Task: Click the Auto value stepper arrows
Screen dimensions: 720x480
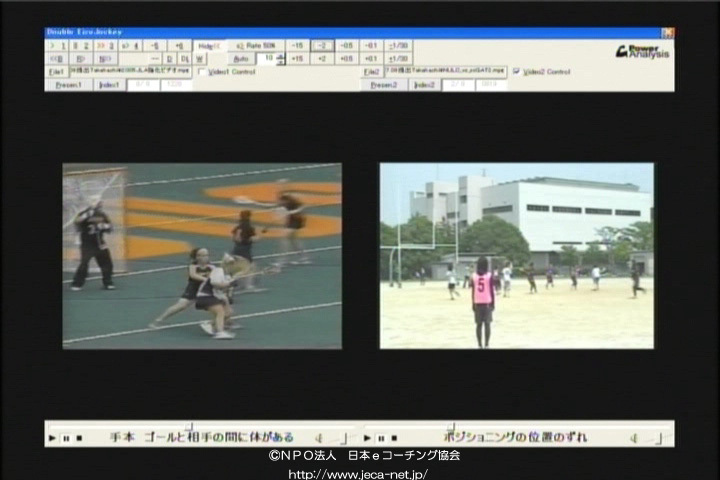Action: 280,59
